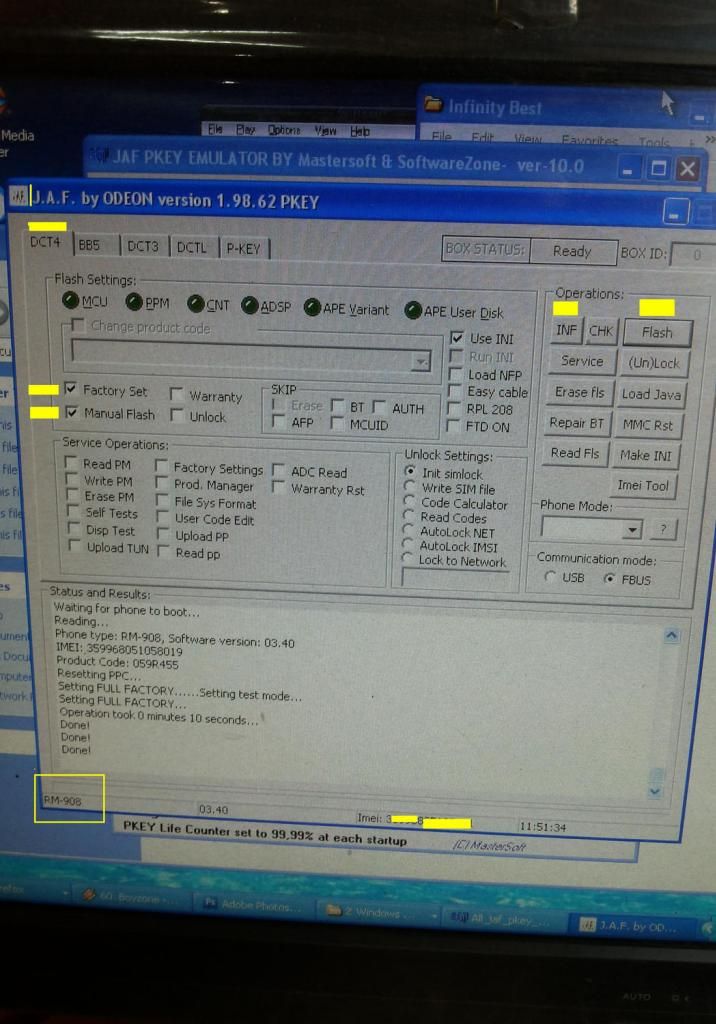Toggle the APE User Disk indicator

pos(412,311)
